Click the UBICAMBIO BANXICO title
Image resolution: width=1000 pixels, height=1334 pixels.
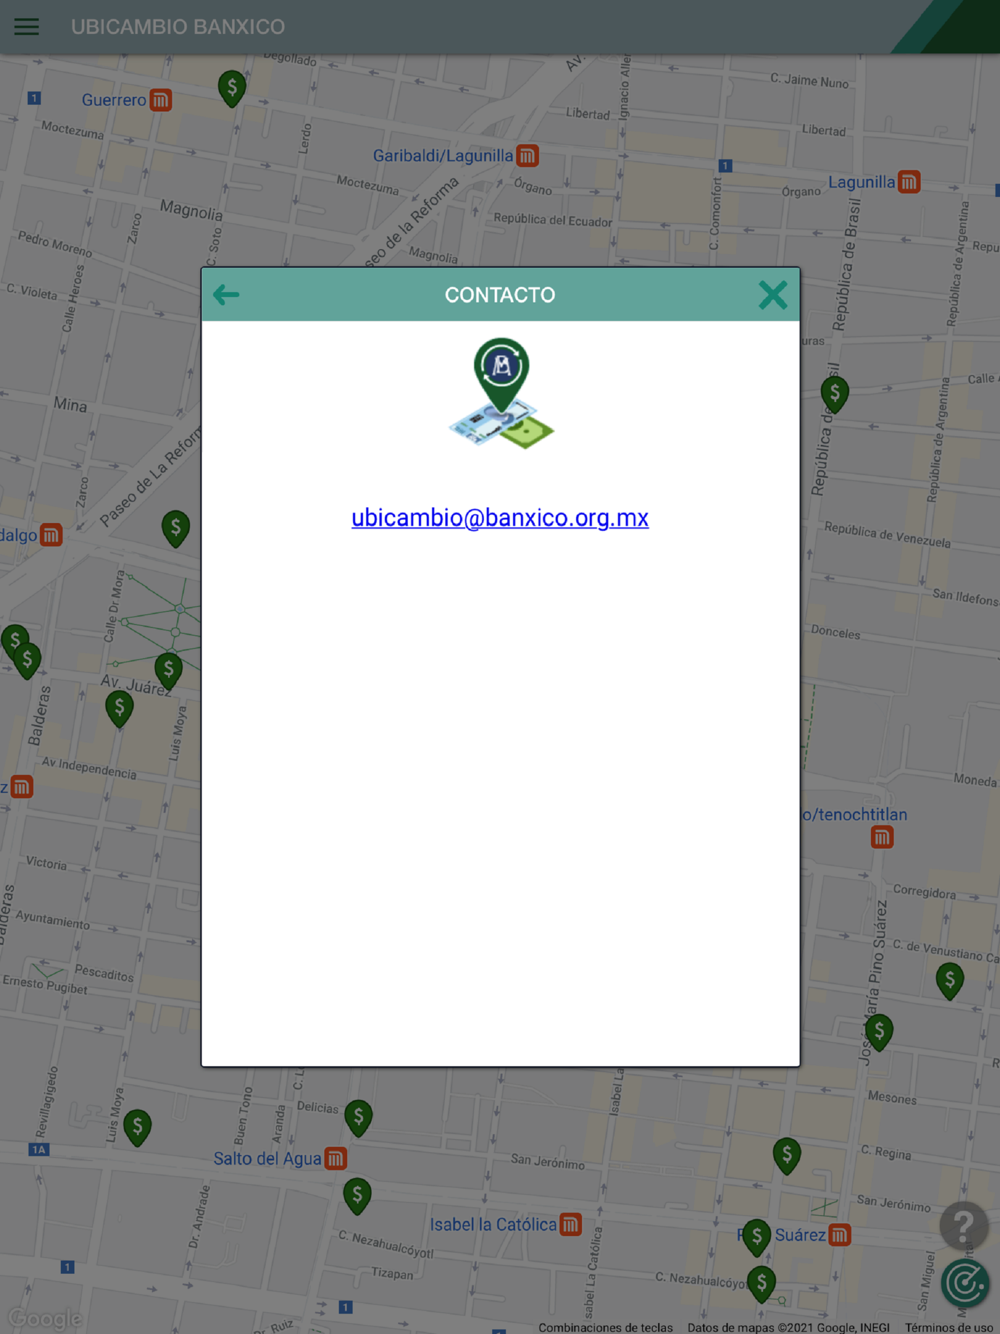point(178,27)
